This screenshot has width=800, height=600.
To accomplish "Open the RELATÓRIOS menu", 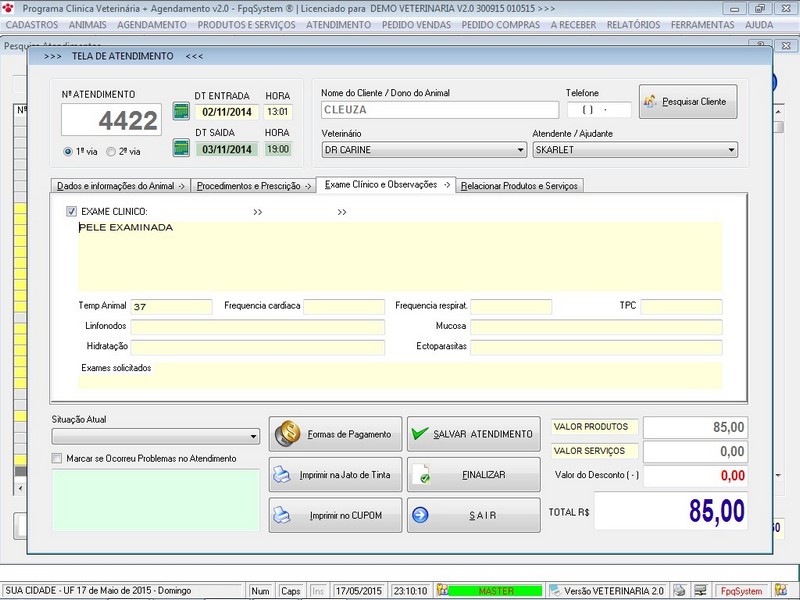I will click(632, 24).
